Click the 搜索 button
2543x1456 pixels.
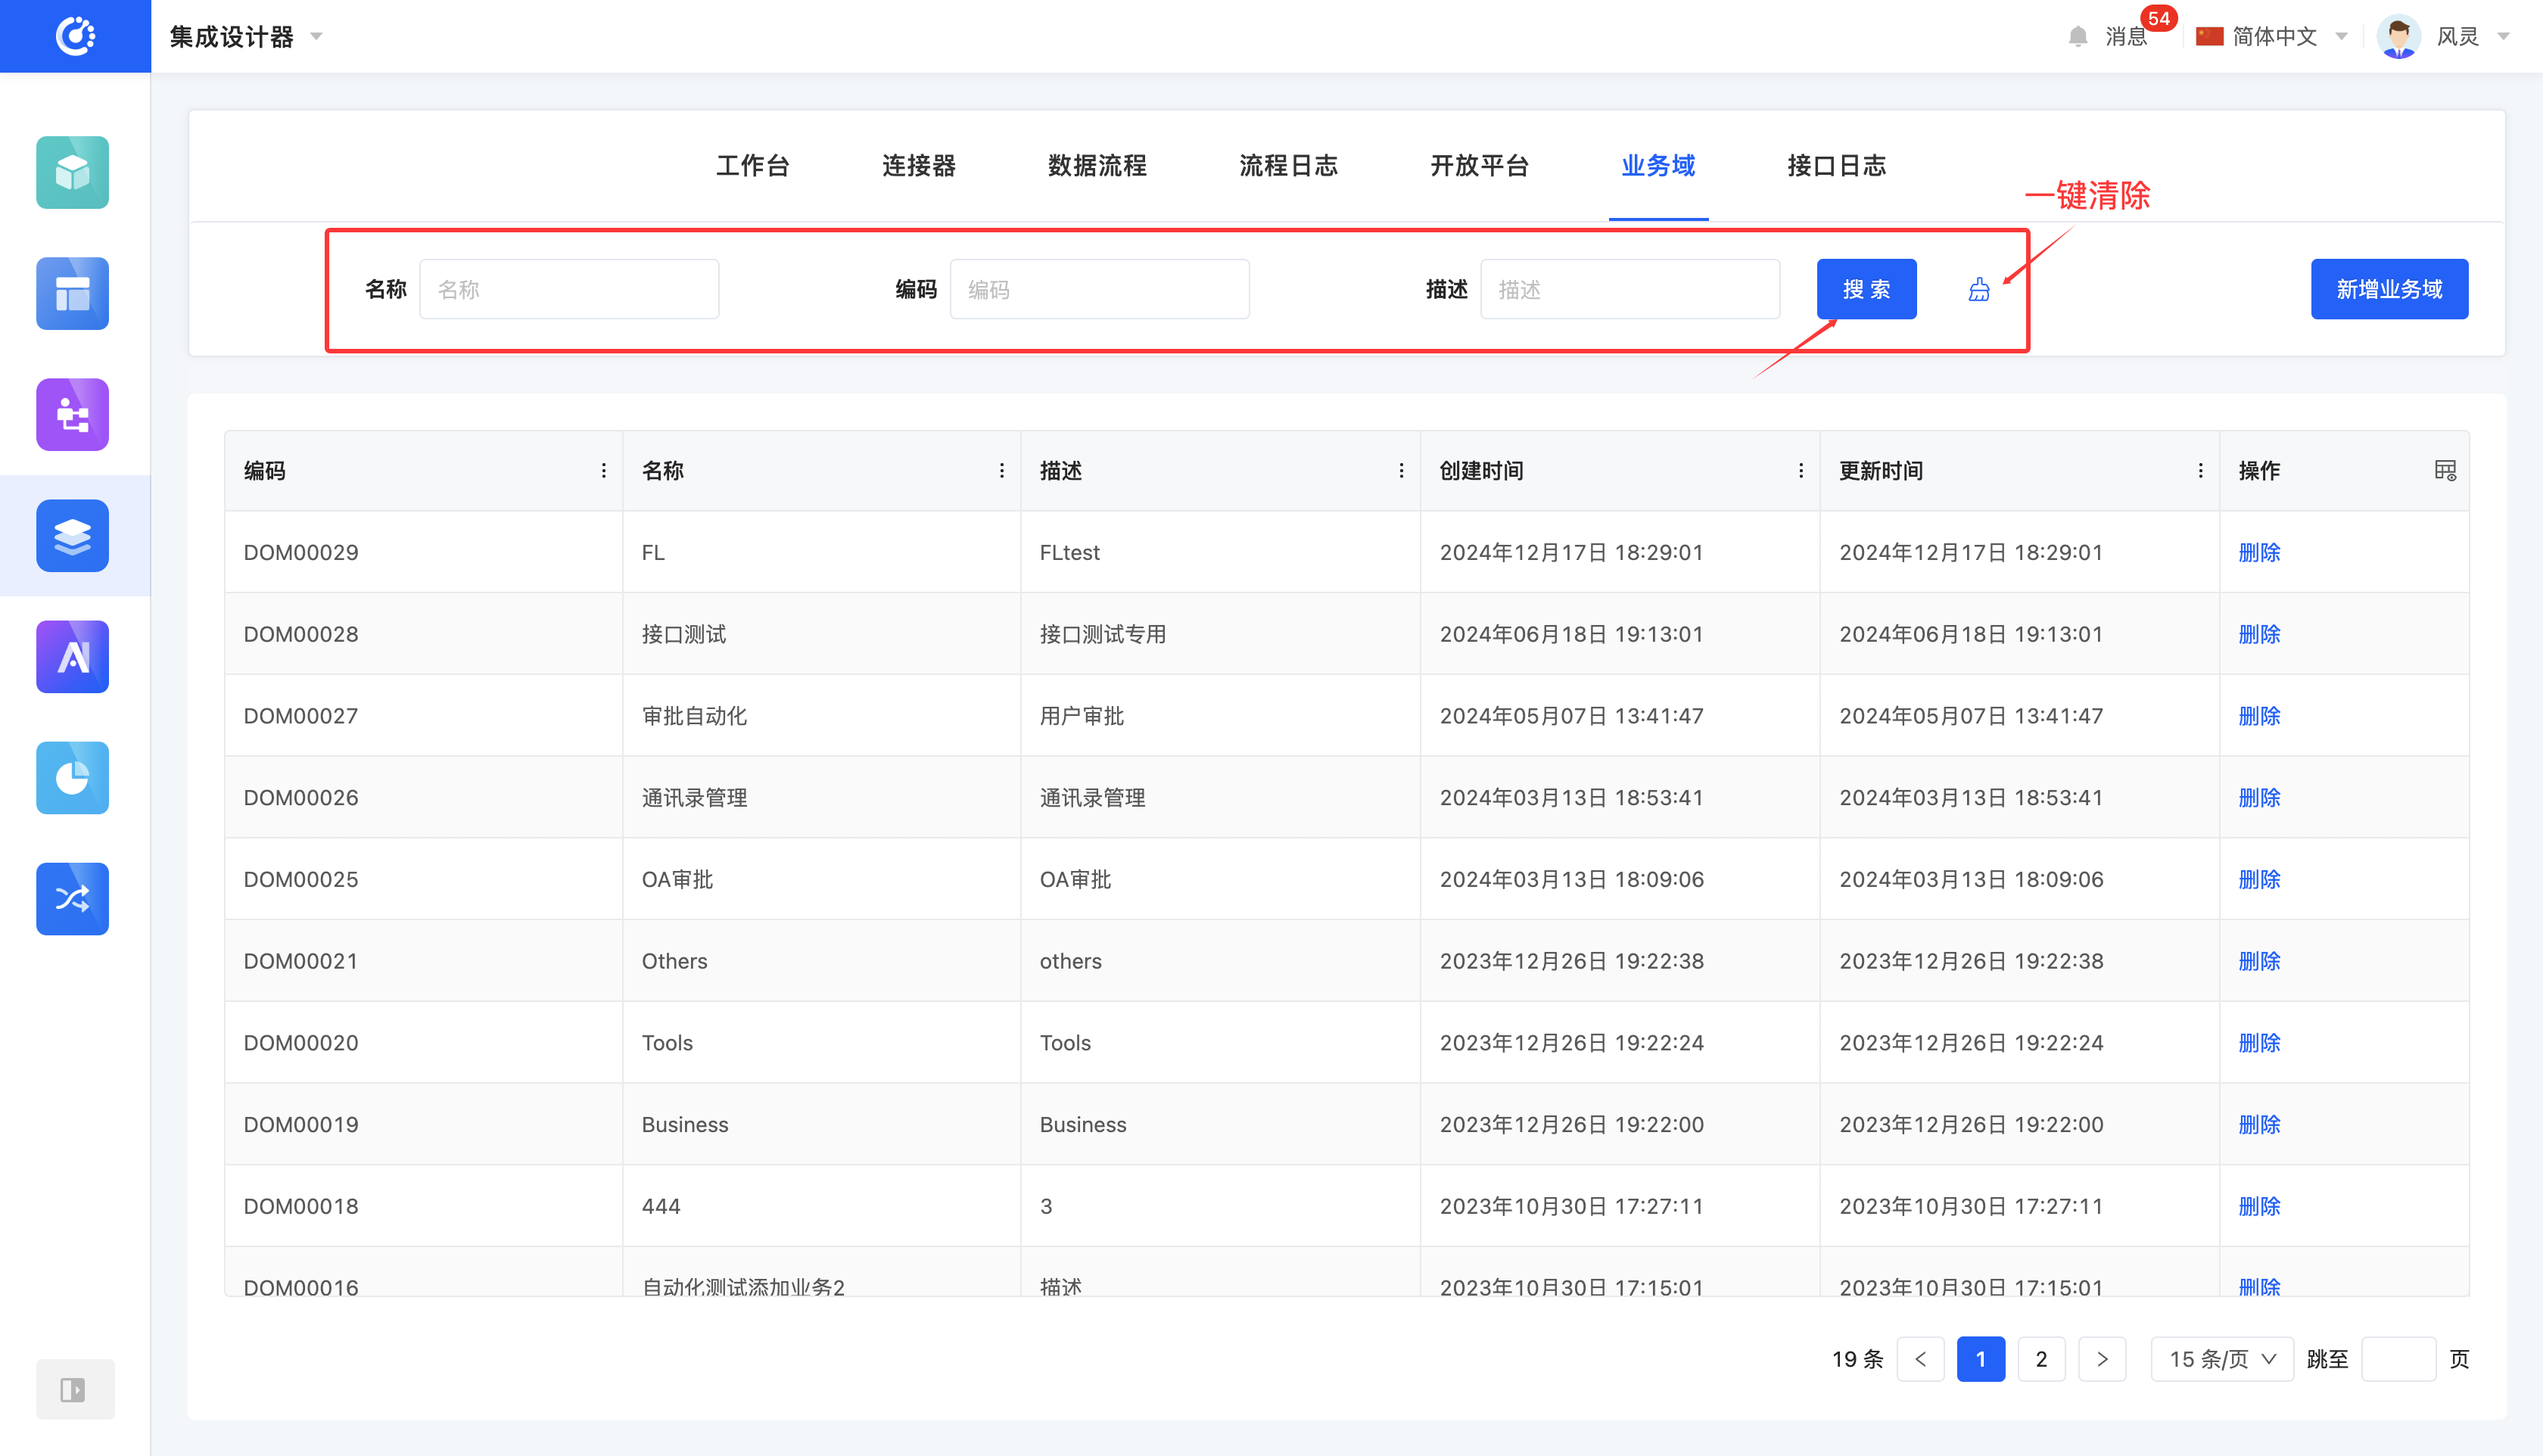1865,289
